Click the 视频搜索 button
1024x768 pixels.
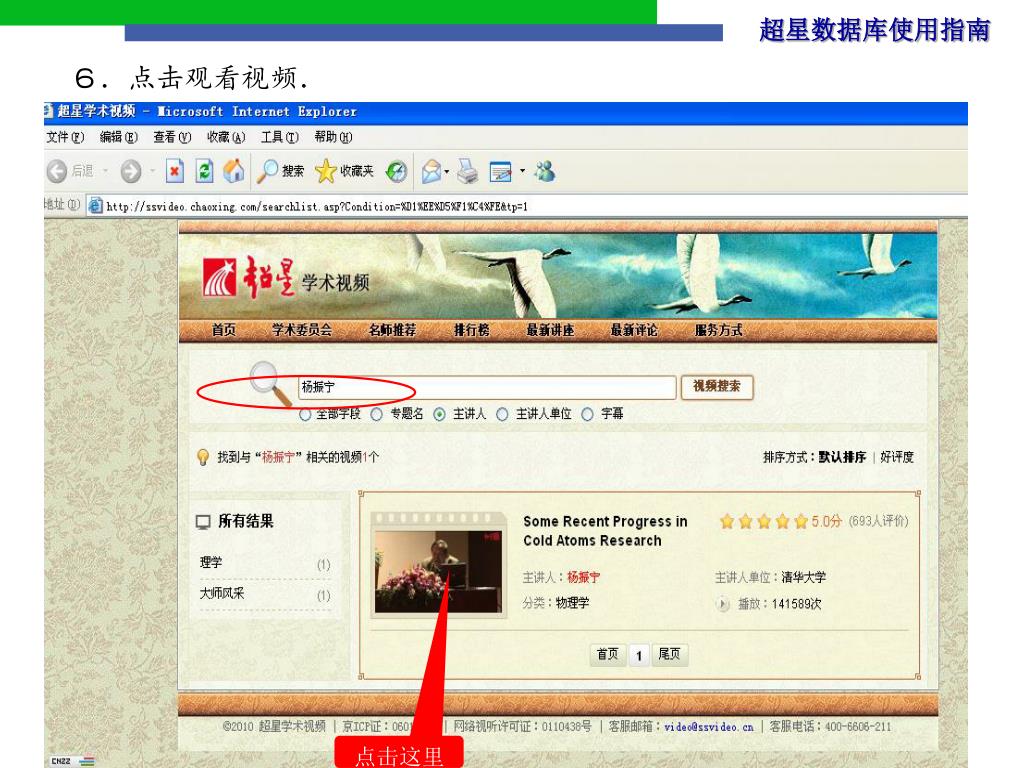tap(717, 387)
